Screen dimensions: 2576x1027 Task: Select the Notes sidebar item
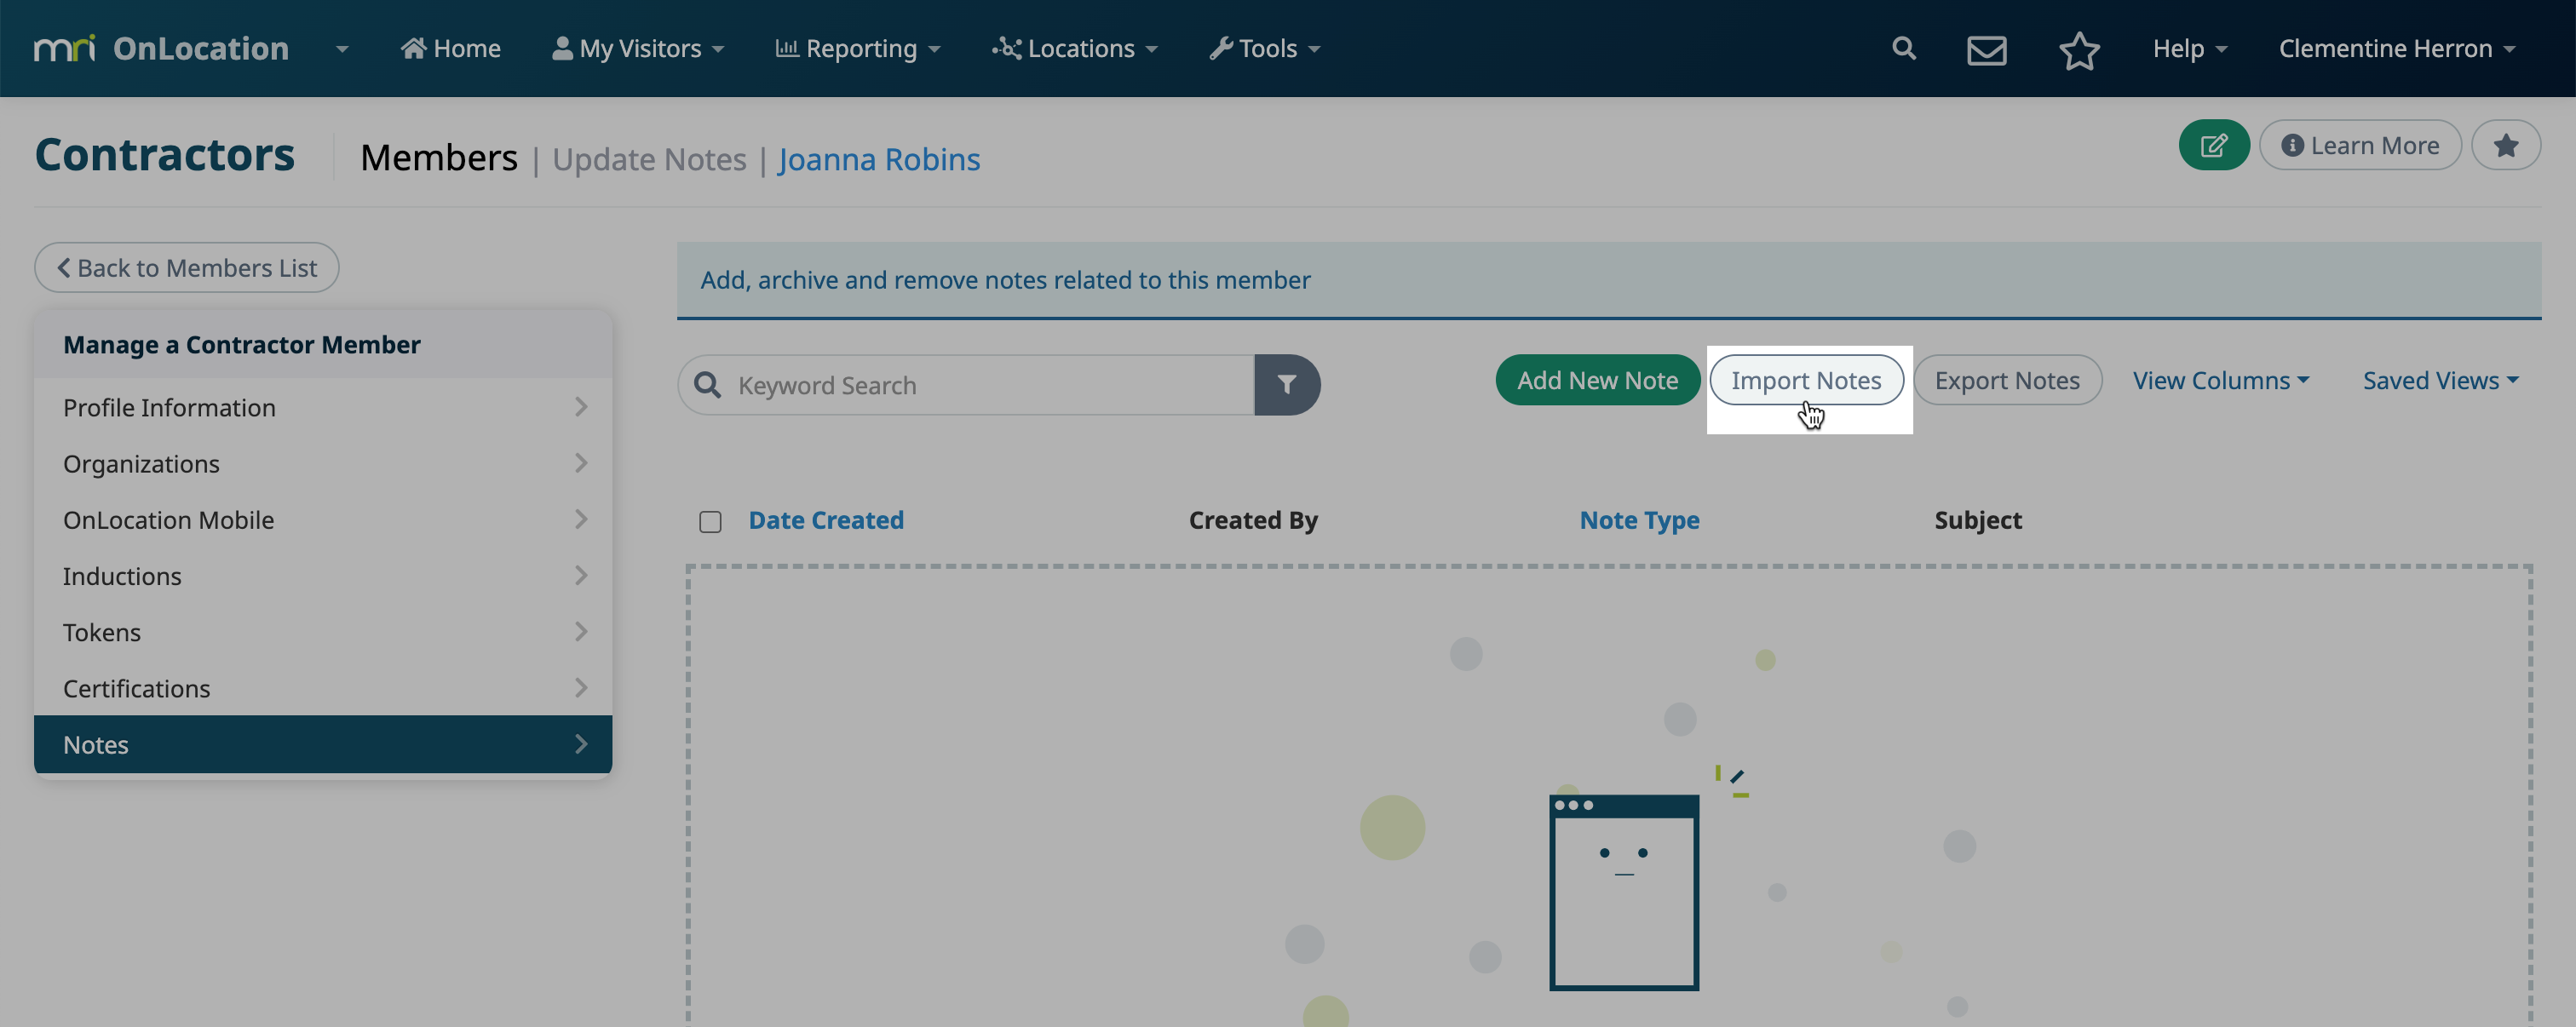coord(323,744)
